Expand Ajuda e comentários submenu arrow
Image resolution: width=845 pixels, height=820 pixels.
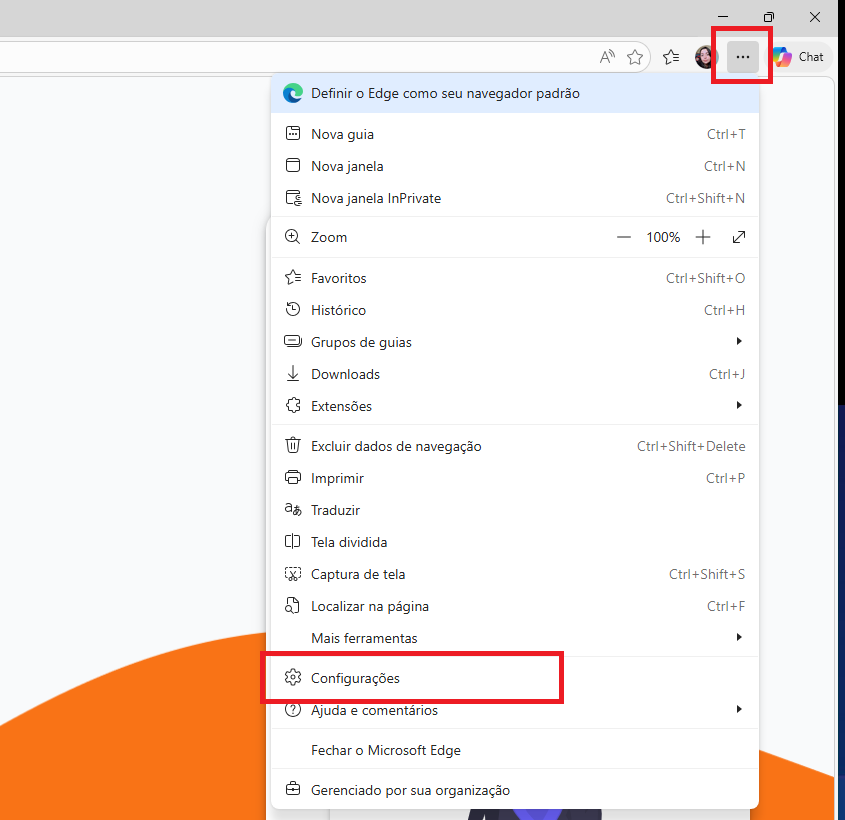(739, 710)
